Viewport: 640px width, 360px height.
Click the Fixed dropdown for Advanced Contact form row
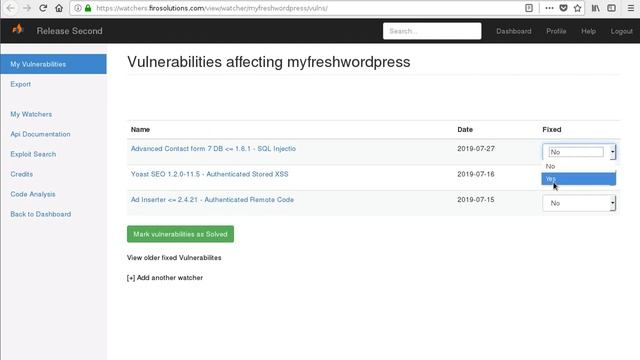(x=578, y=152)
